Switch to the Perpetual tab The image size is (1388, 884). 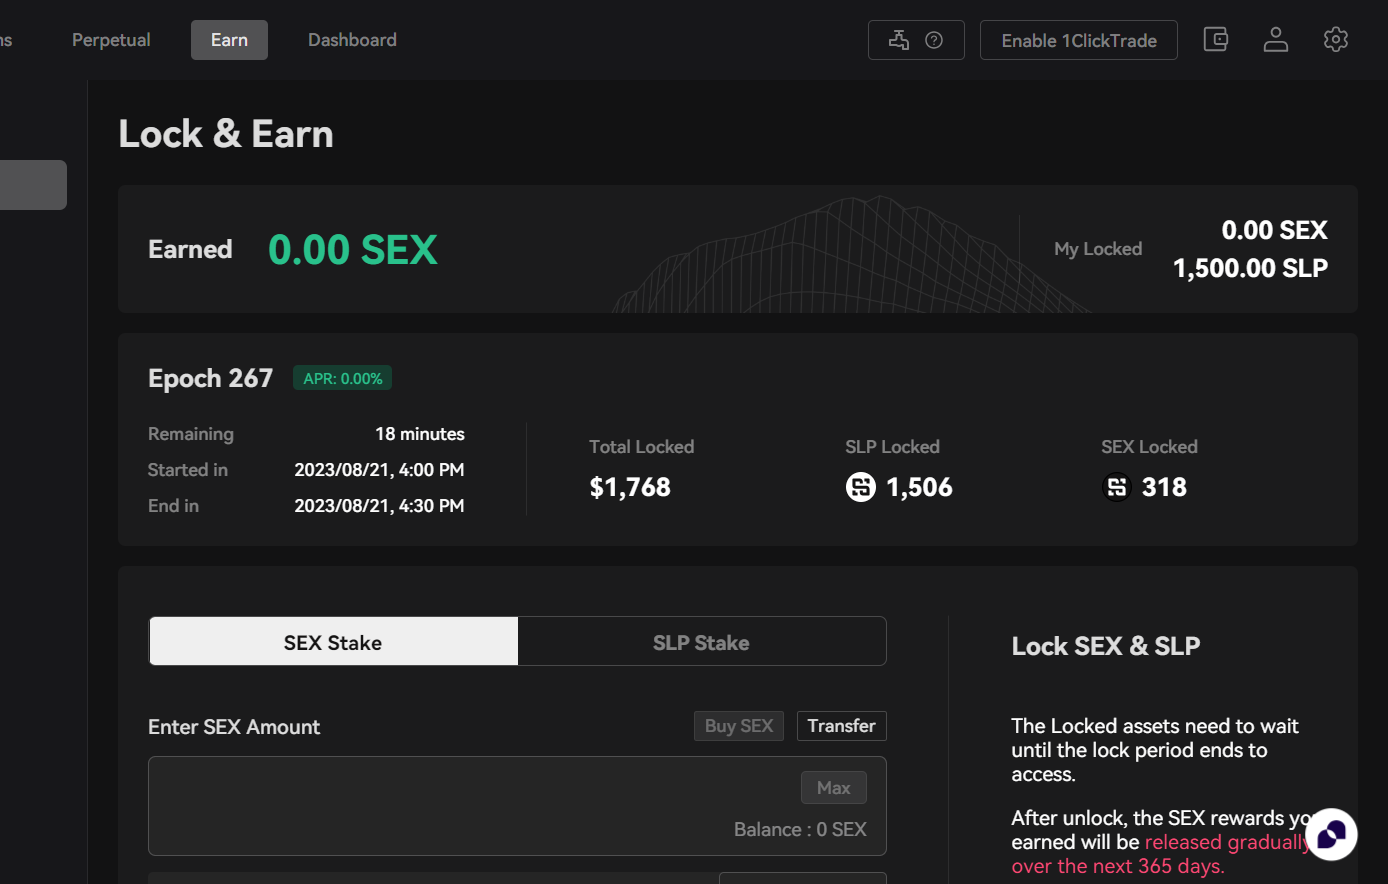click(x=111, y=40)
